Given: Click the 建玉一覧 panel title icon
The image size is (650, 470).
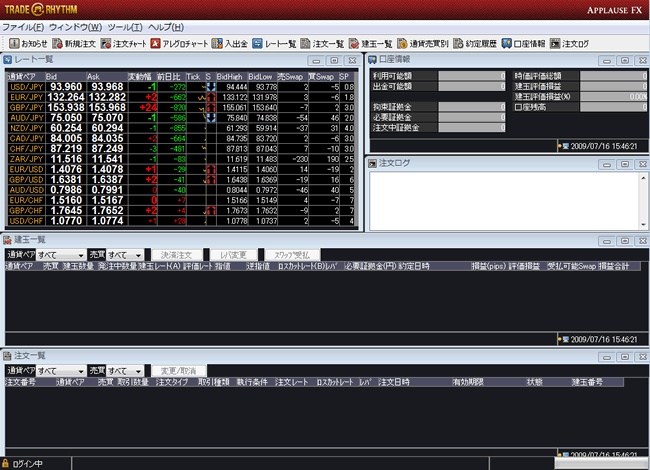Looking at the screenshot, I should (x=7, y=240).
